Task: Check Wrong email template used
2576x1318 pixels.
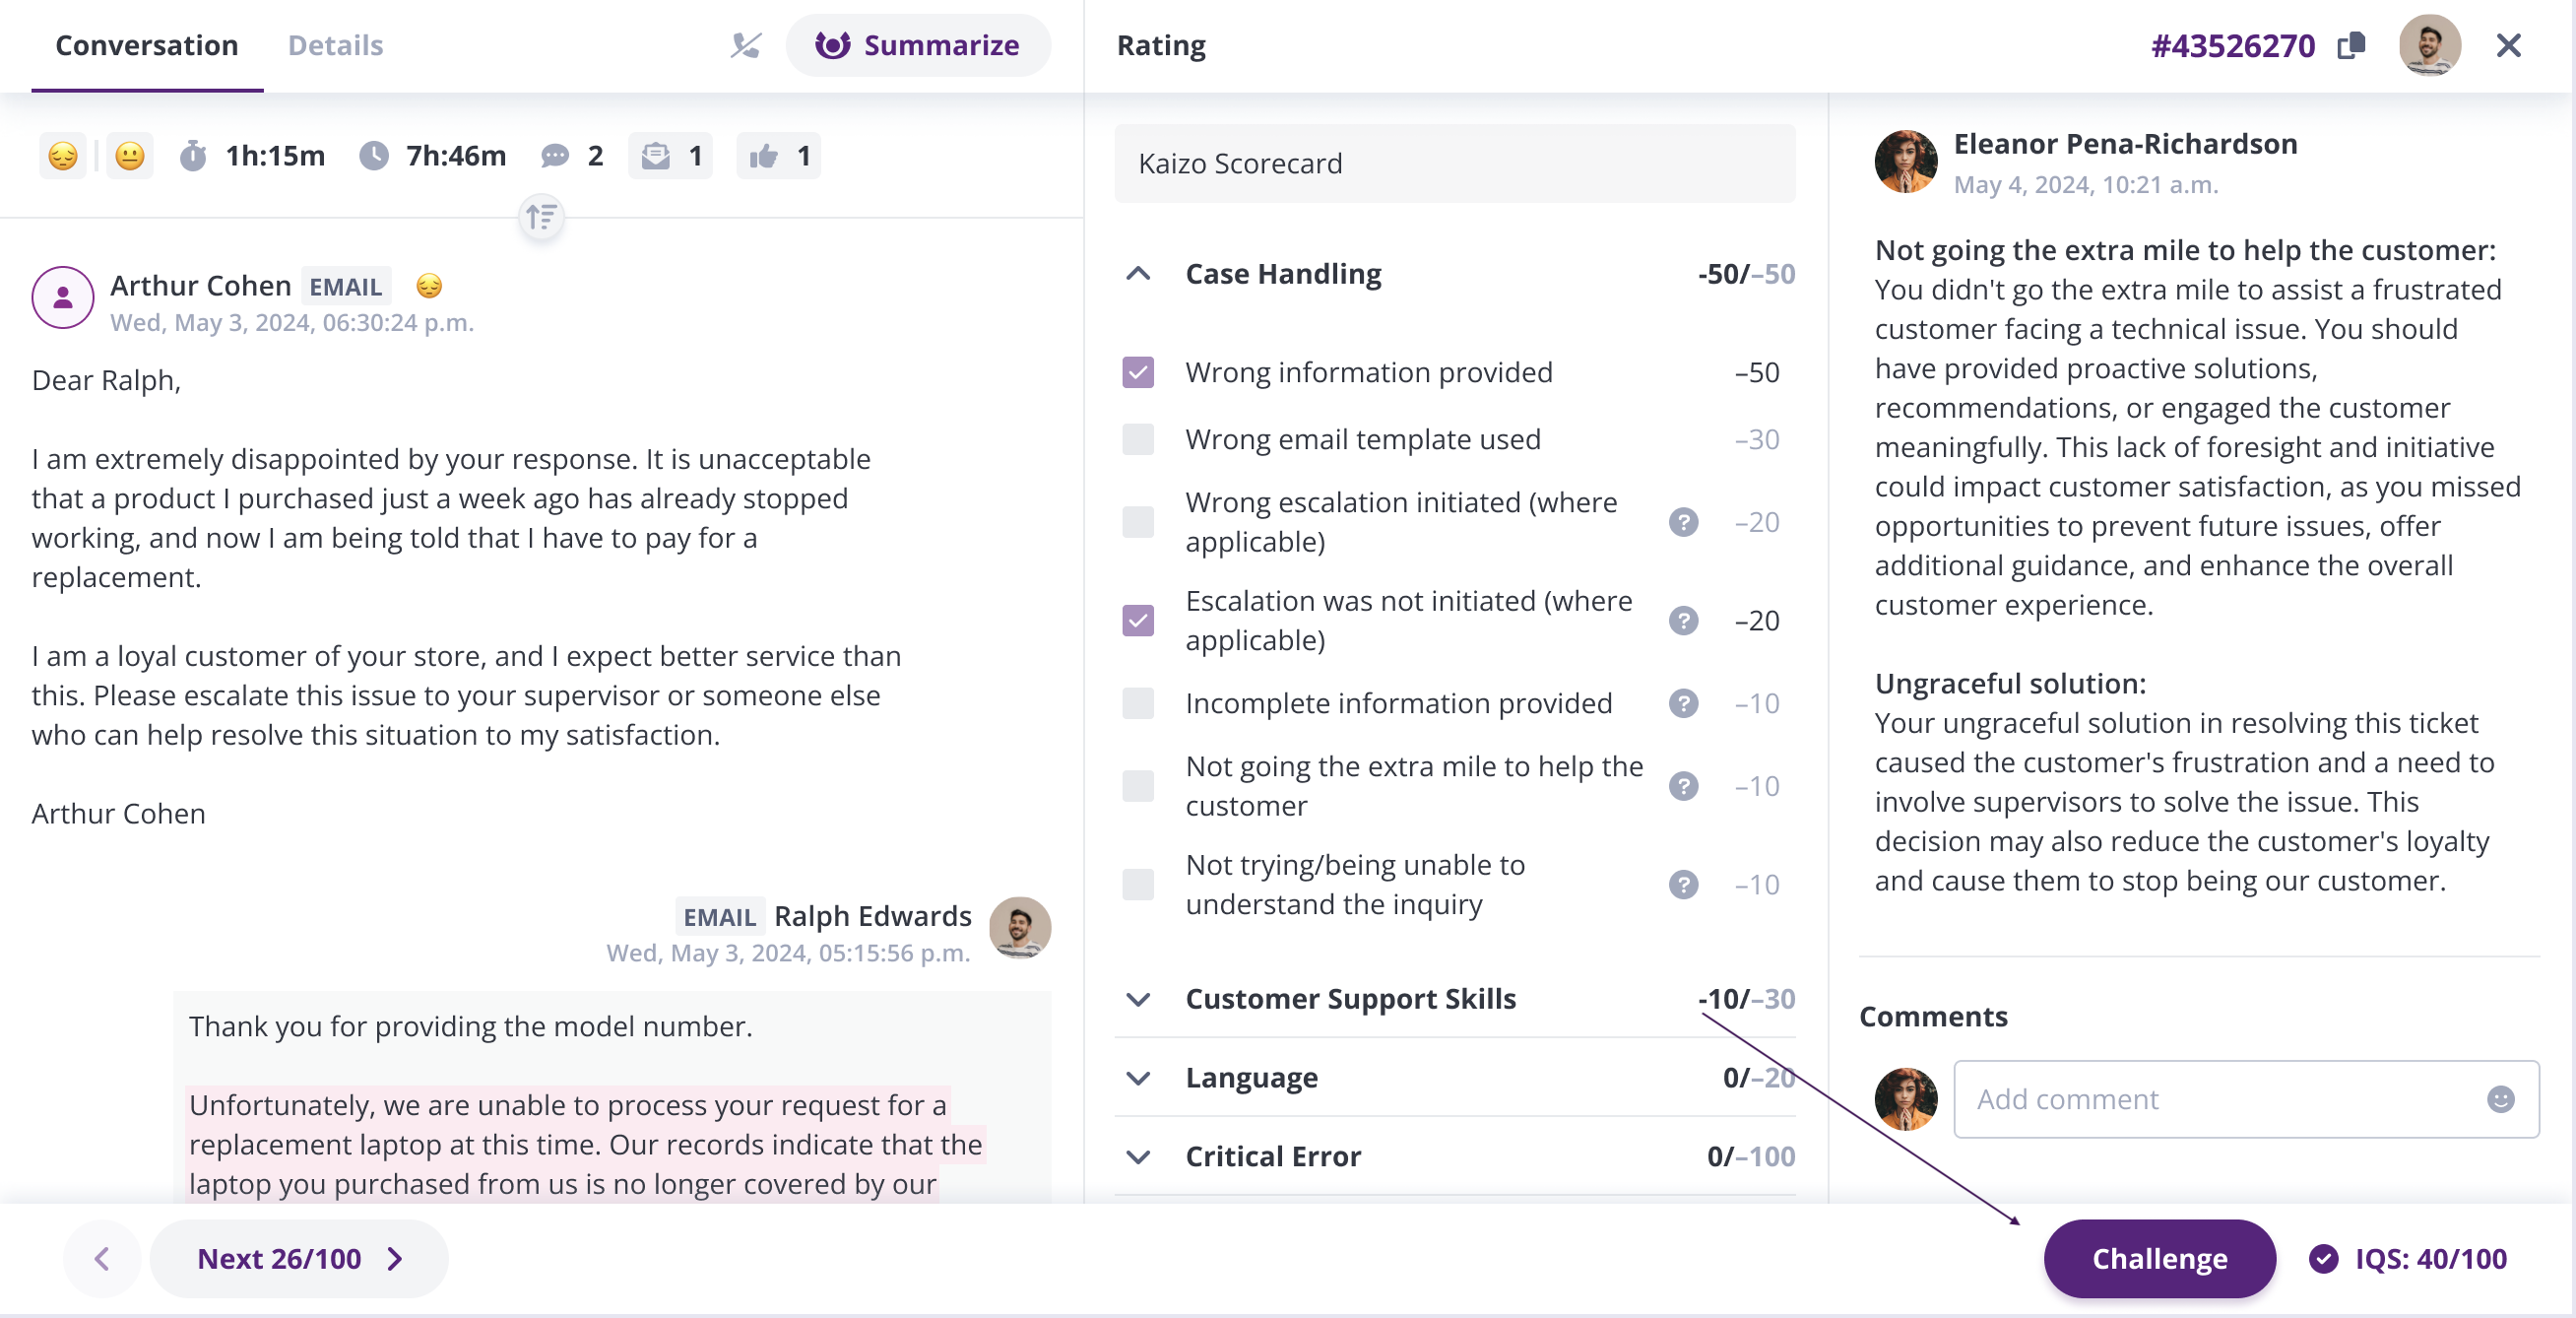Action: click(1137, 440)
